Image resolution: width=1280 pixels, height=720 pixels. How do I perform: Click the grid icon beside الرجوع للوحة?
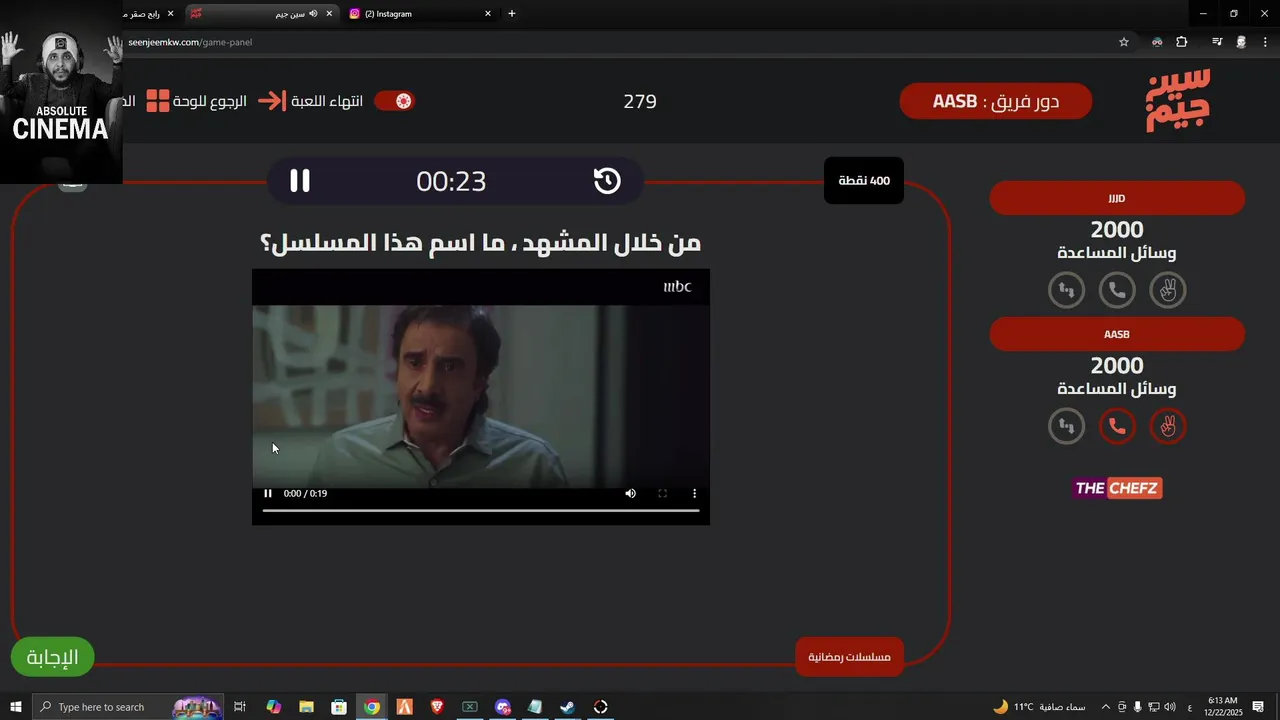(158, 101)
